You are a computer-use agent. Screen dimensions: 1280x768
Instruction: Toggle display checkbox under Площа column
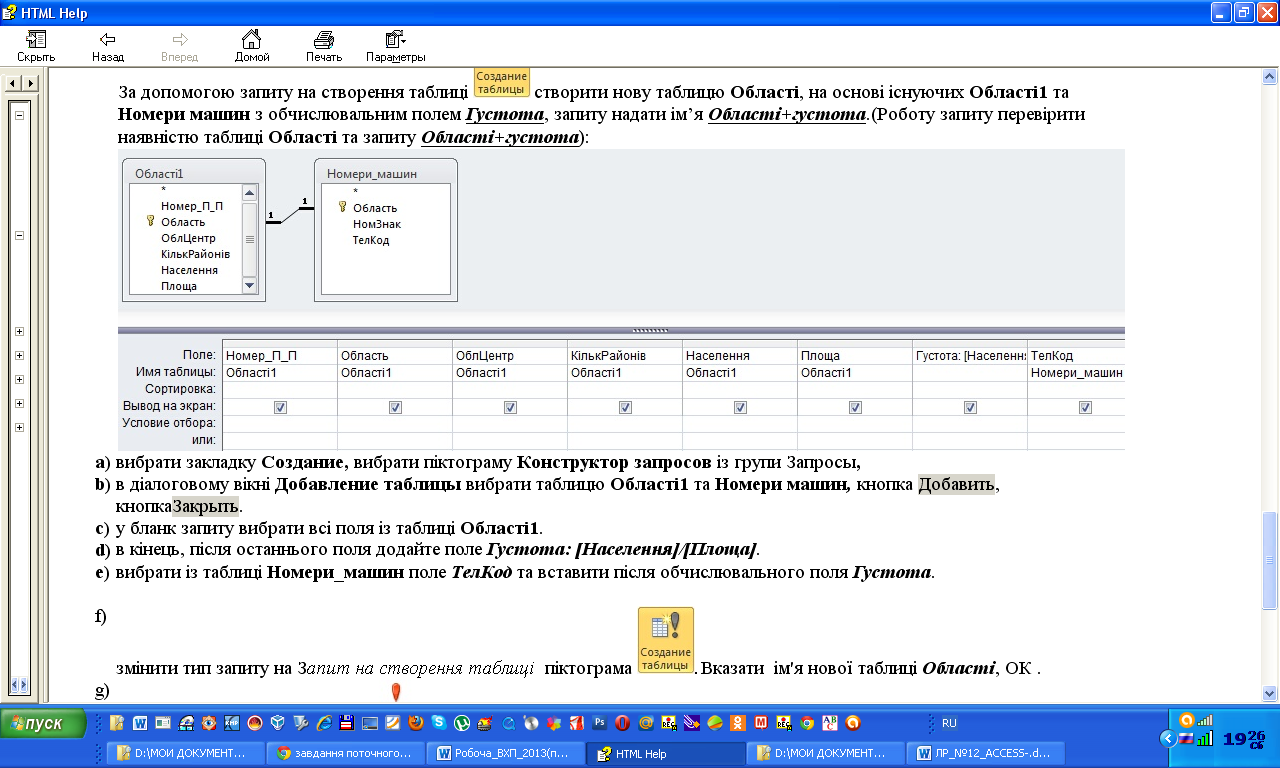855,407
